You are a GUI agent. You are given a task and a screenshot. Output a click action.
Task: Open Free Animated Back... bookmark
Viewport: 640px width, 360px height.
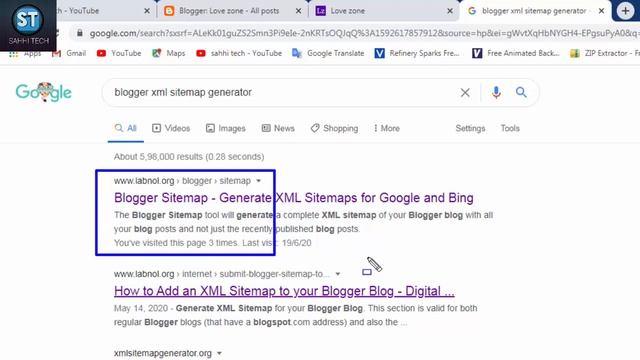[x=516, y=53]
